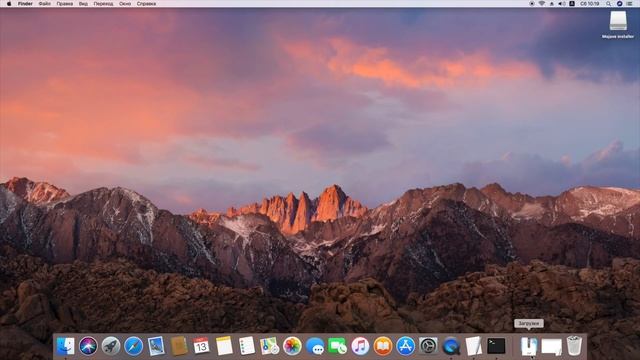Open iTunes music note icon in Dock
Screen dimensions: 640x360
[360, 346]
